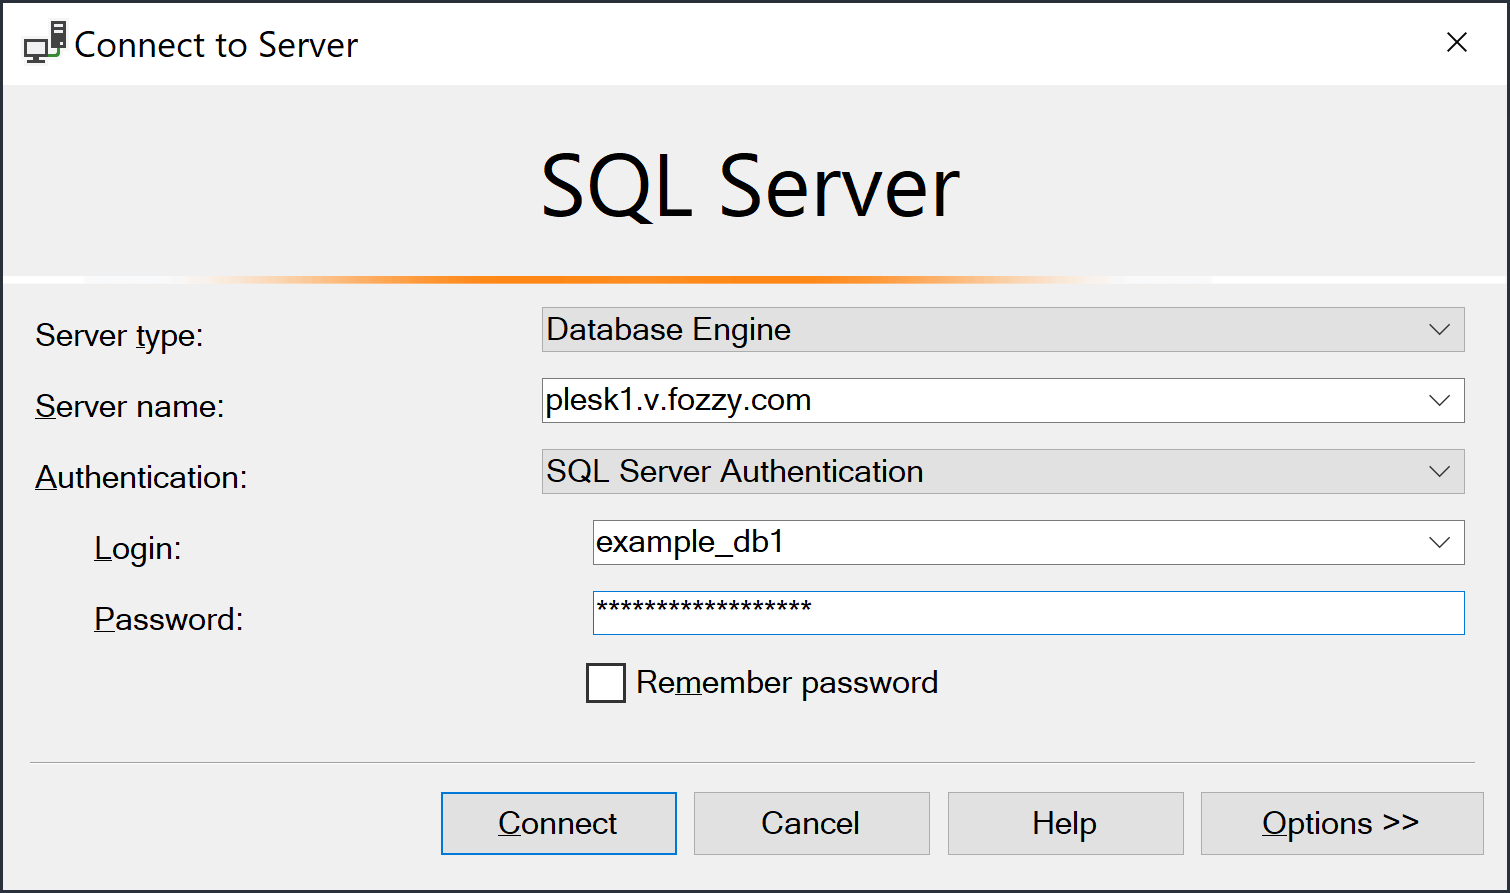Close the Connect to Server dialog
This screenshot has height=893, width=1510.
(x=1457, y=42)
